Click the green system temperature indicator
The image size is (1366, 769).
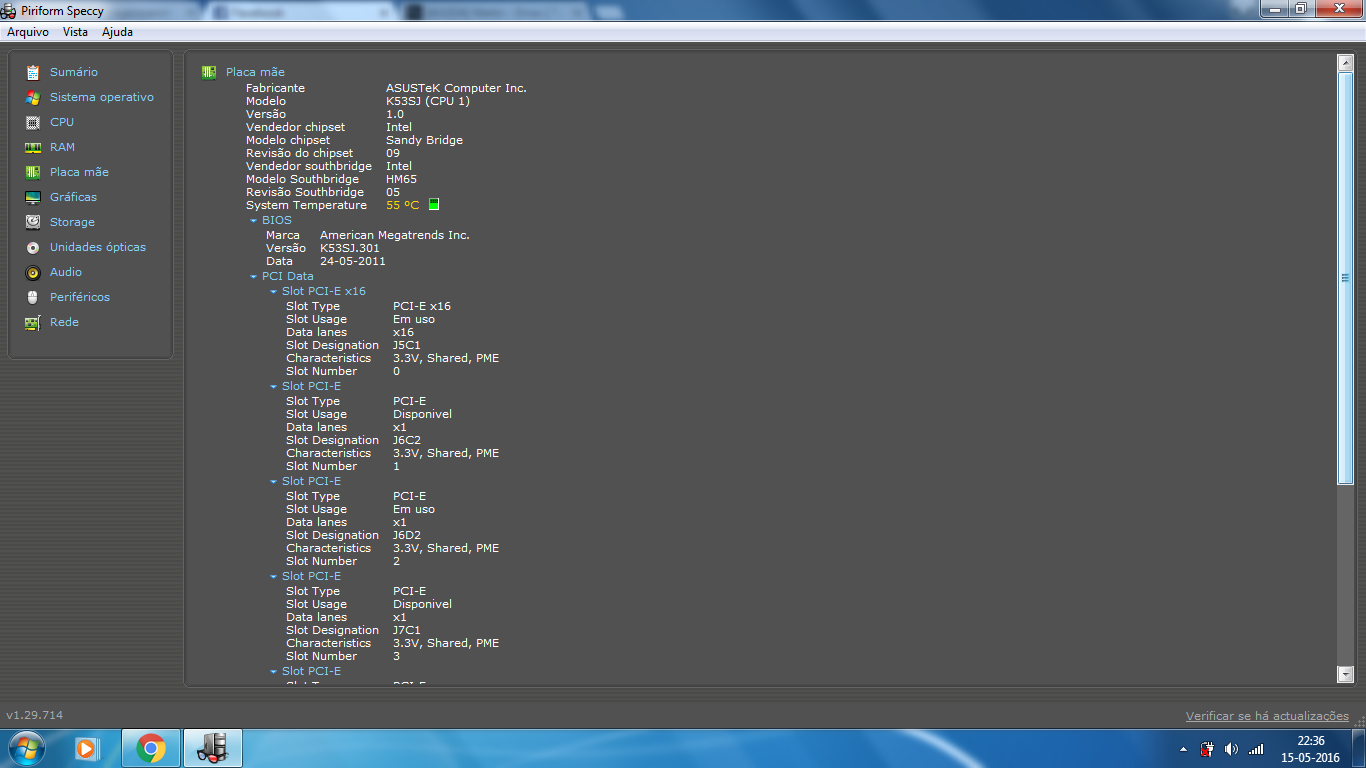[x=434, y=205]
